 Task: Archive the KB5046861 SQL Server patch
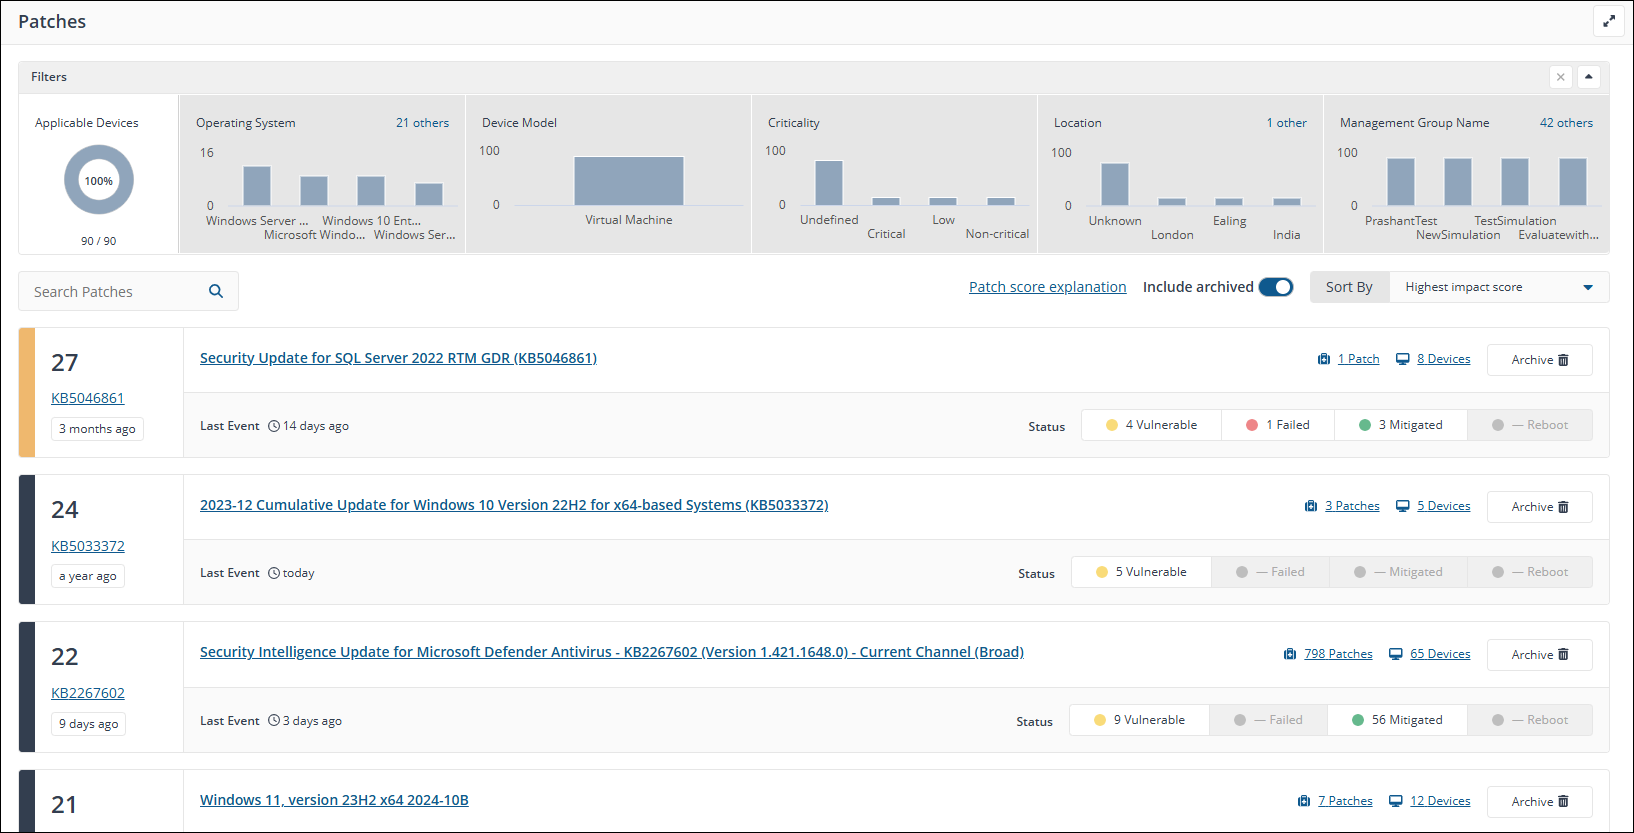pos(1539,360)
